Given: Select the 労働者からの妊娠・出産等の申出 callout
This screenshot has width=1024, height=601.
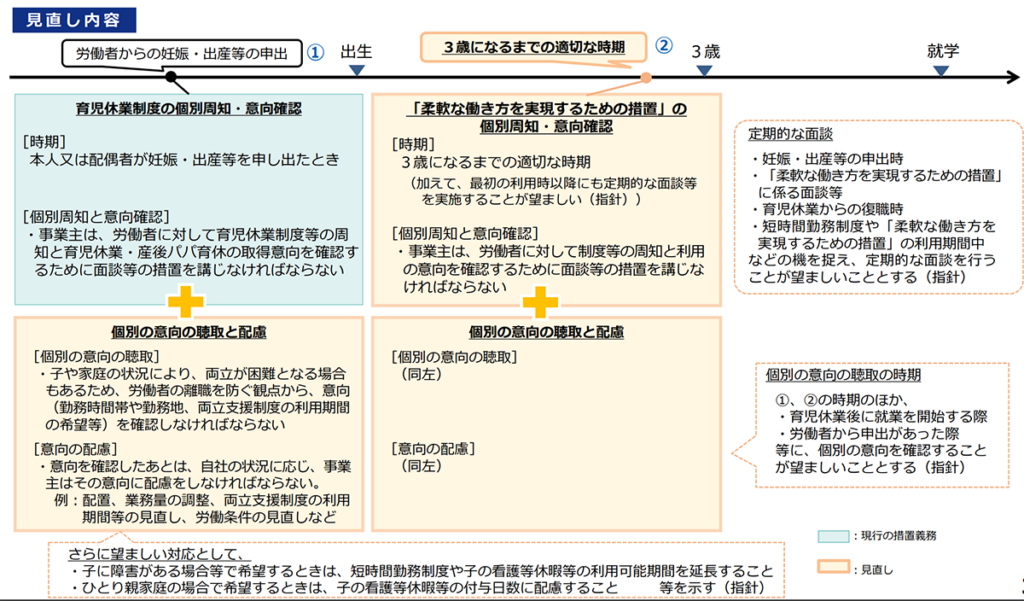Looking at the screenshot, I should [183, 53].
